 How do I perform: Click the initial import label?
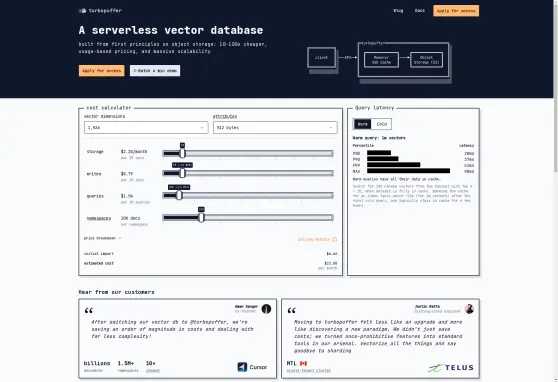click(x=99, y=254)
